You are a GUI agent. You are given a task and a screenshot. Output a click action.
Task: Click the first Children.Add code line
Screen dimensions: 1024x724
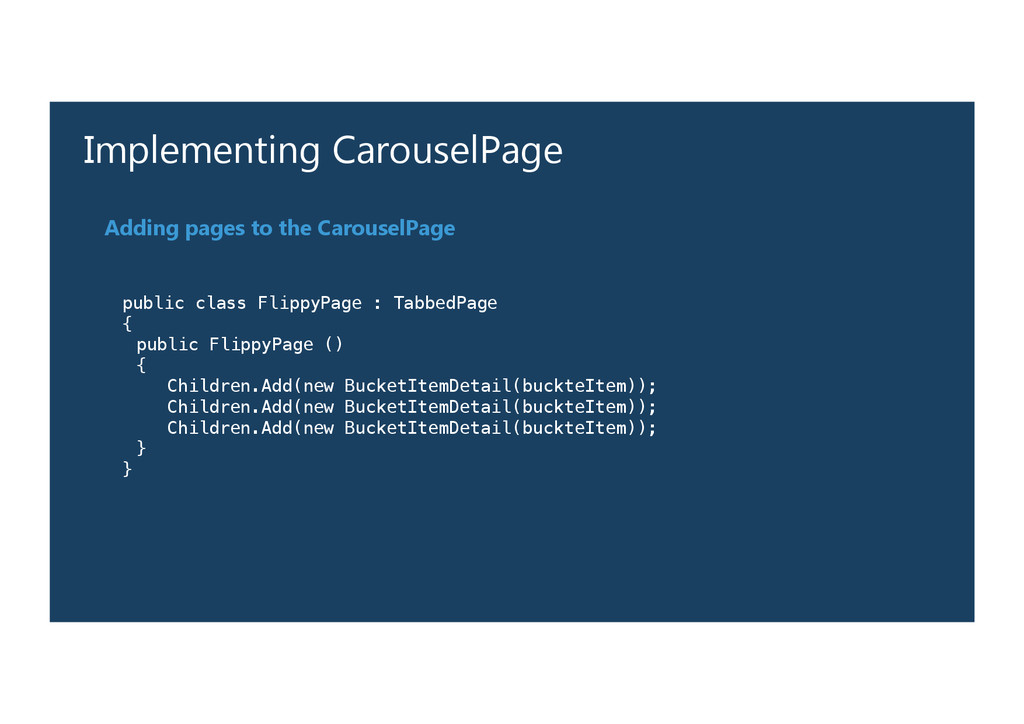(x=411, y=386)
